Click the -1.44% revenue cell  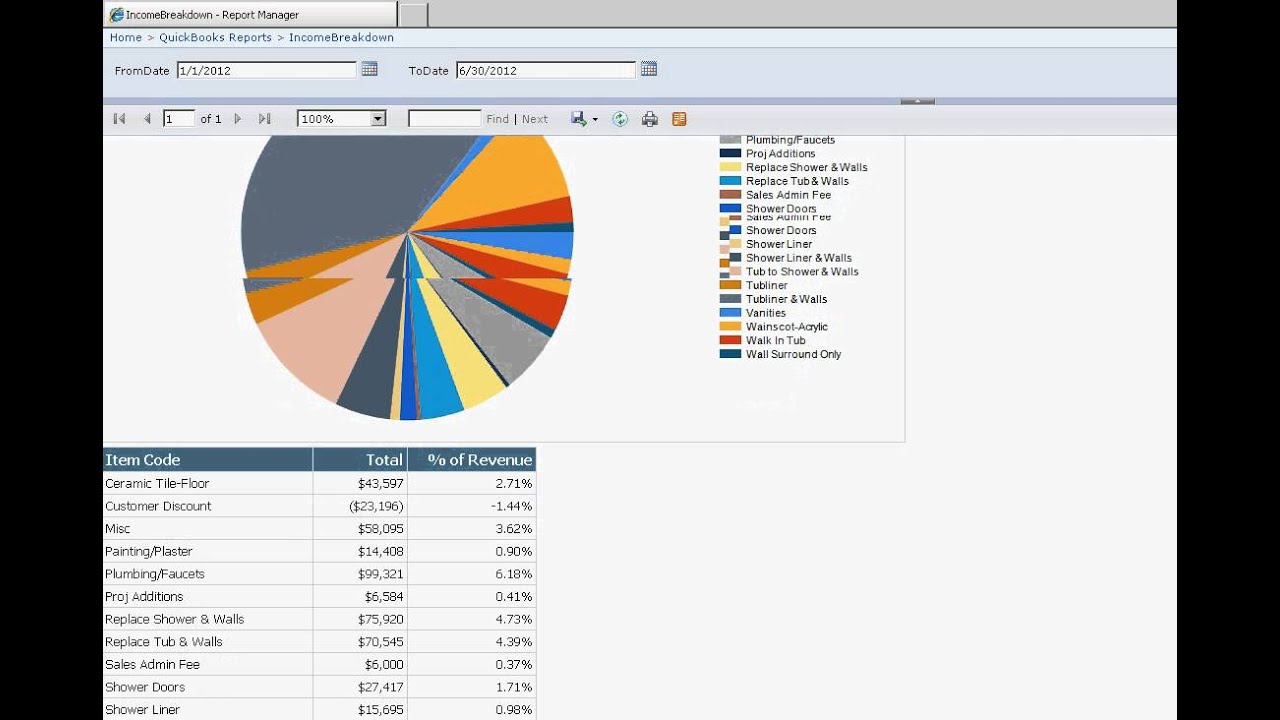pyautogui.click(x=472, y=506)
